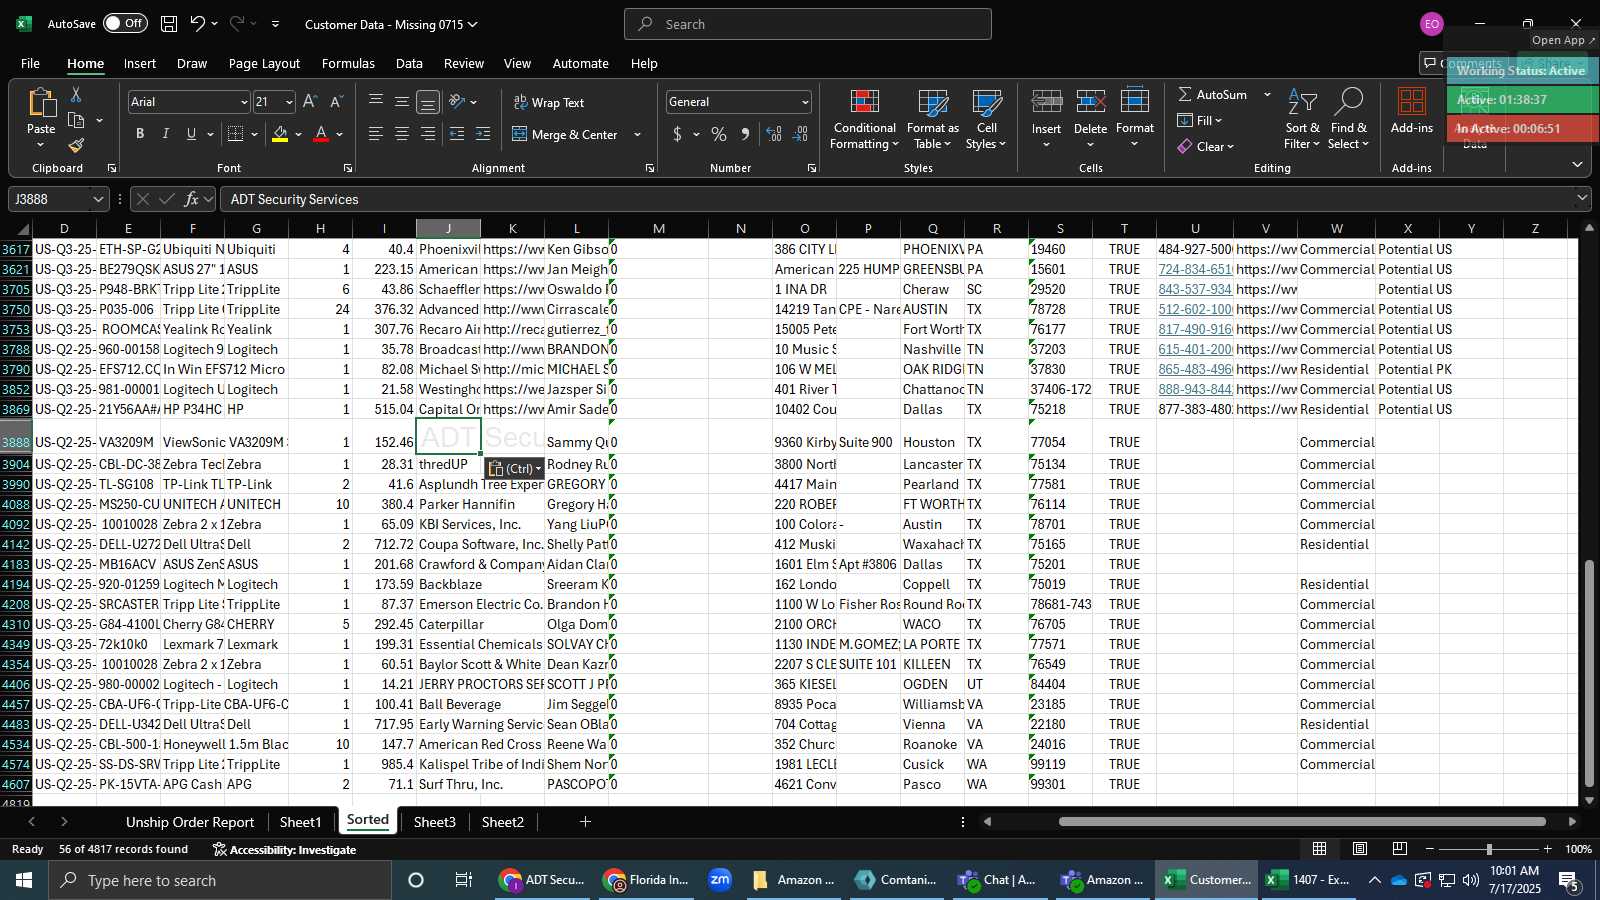The image size is (1600, 900).
Task: Open the Data ribbon tab
Action: 409,63
